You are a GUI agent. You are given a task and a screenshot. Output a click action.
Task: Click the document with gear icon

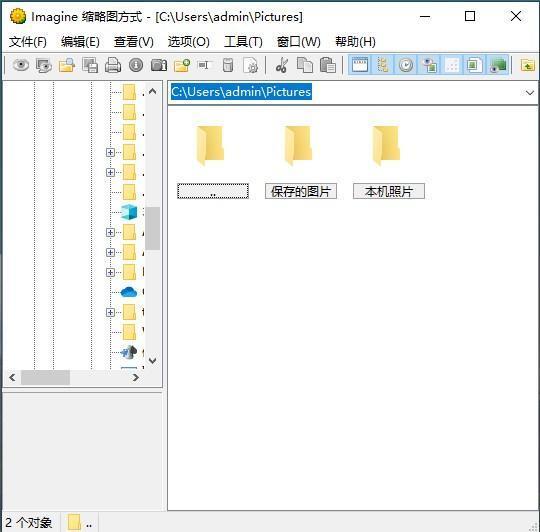(x=250, y=65)
